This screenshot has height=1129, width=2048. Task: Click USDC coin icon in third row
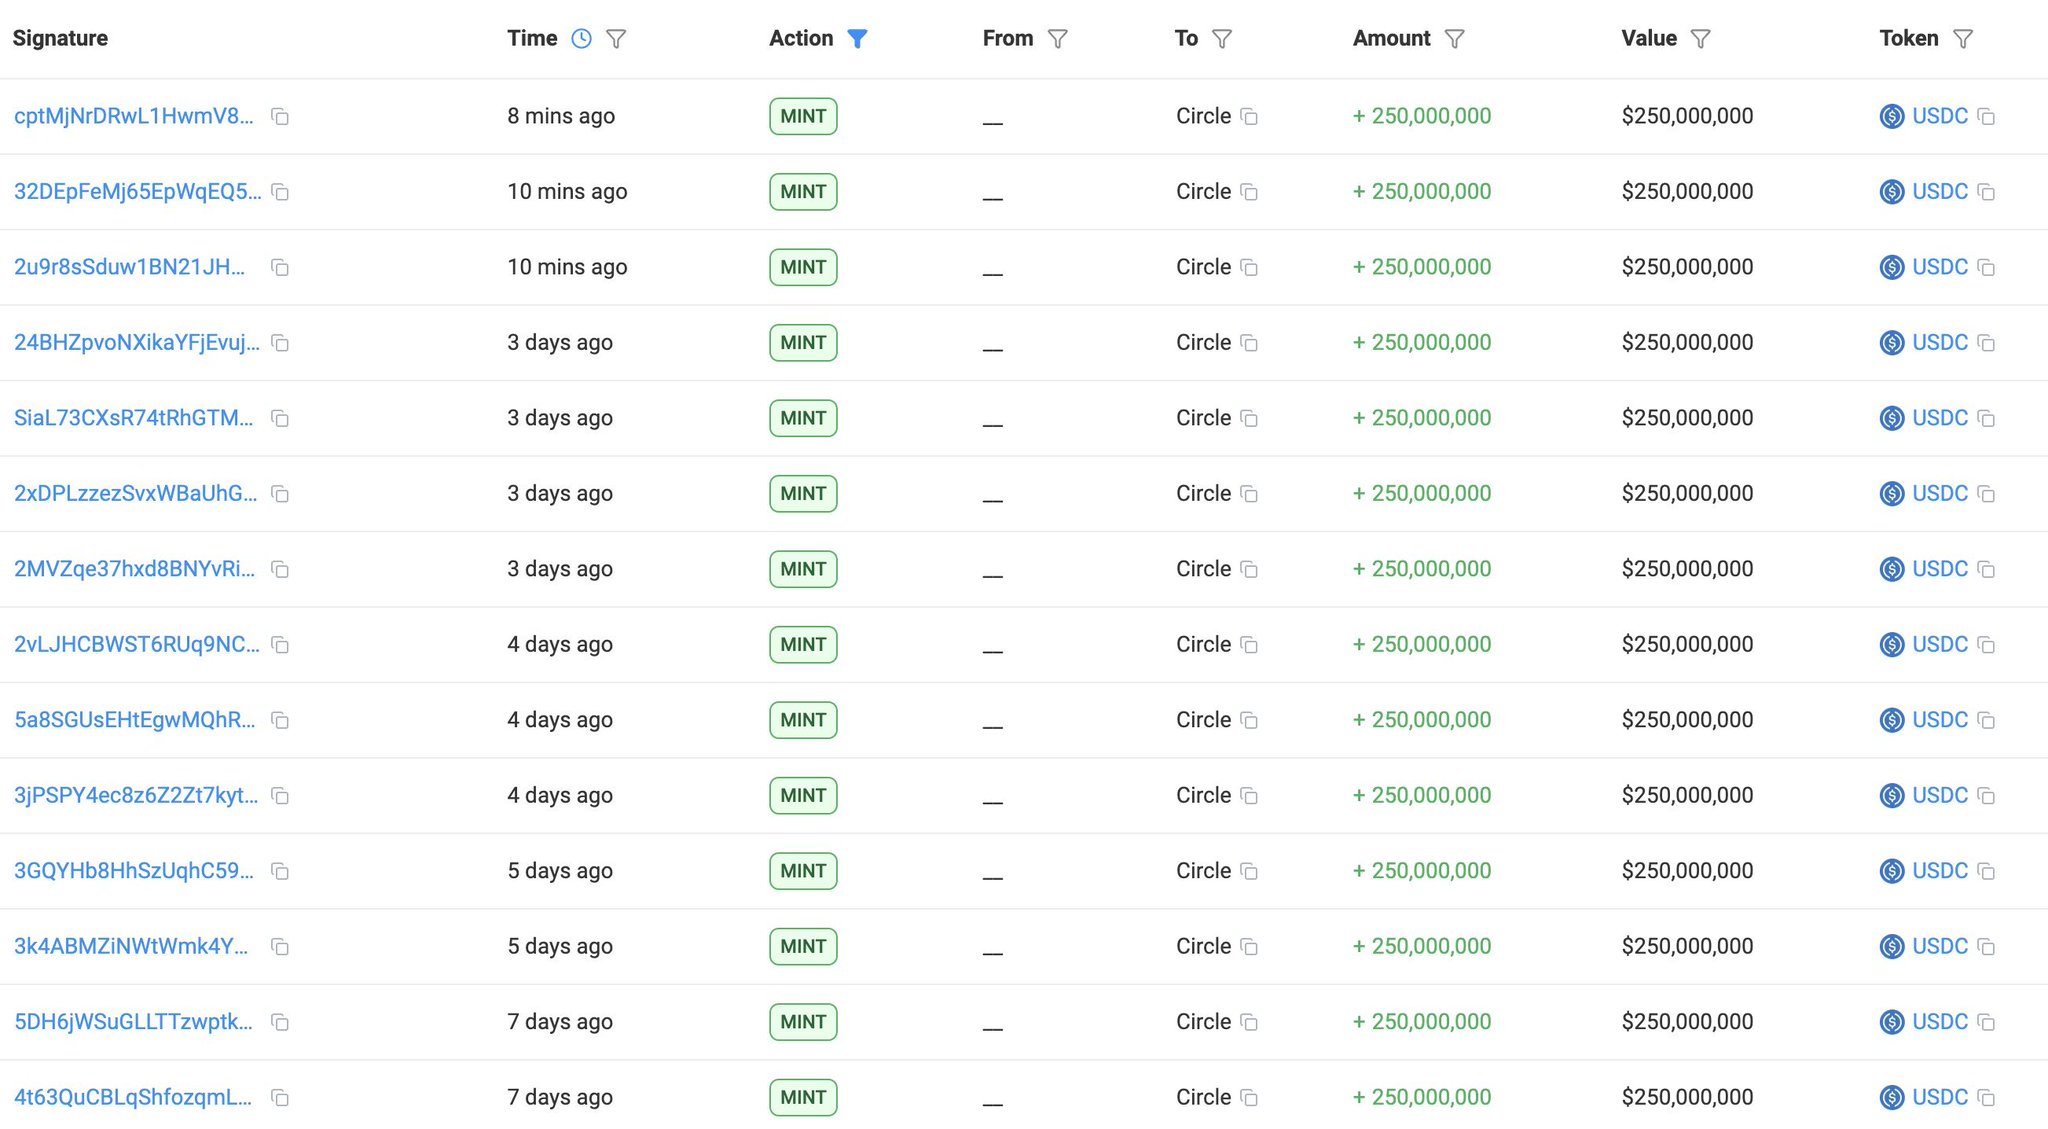(1891, 267)
